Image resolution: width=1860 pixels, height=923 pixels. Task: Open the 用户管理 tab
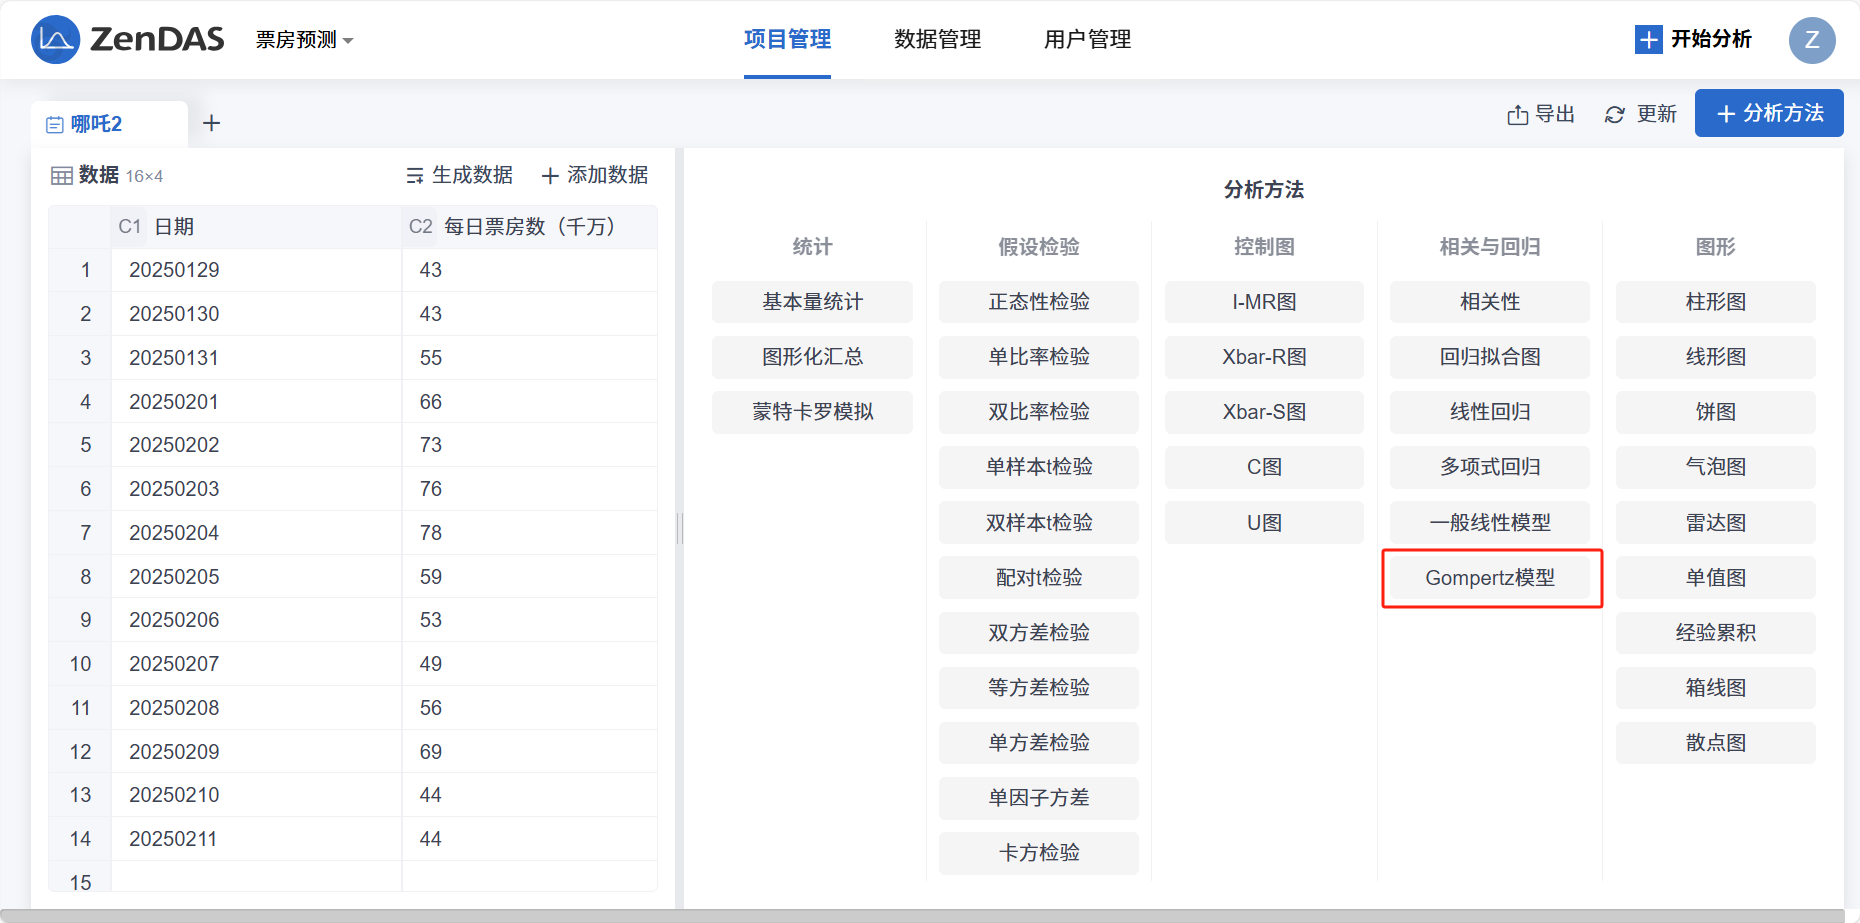1087,40
